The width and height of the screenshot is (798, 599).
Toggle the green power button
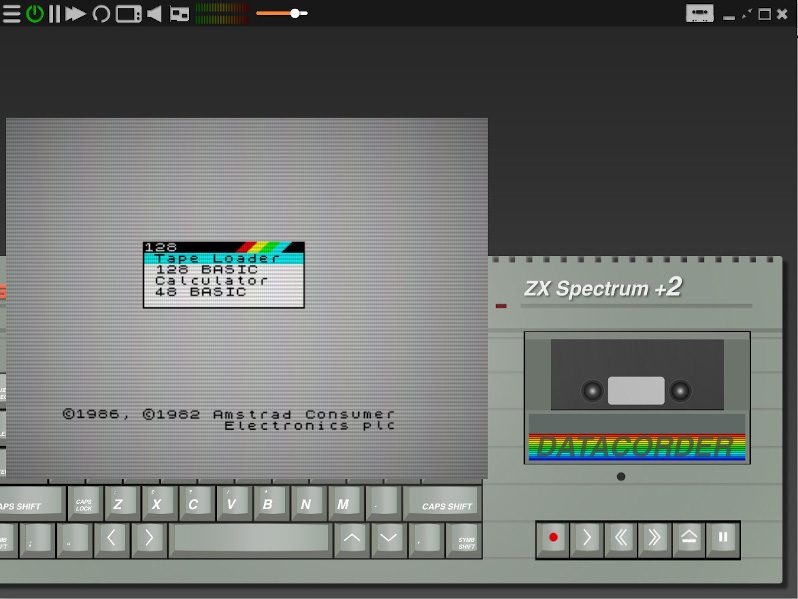pos(35,14)
